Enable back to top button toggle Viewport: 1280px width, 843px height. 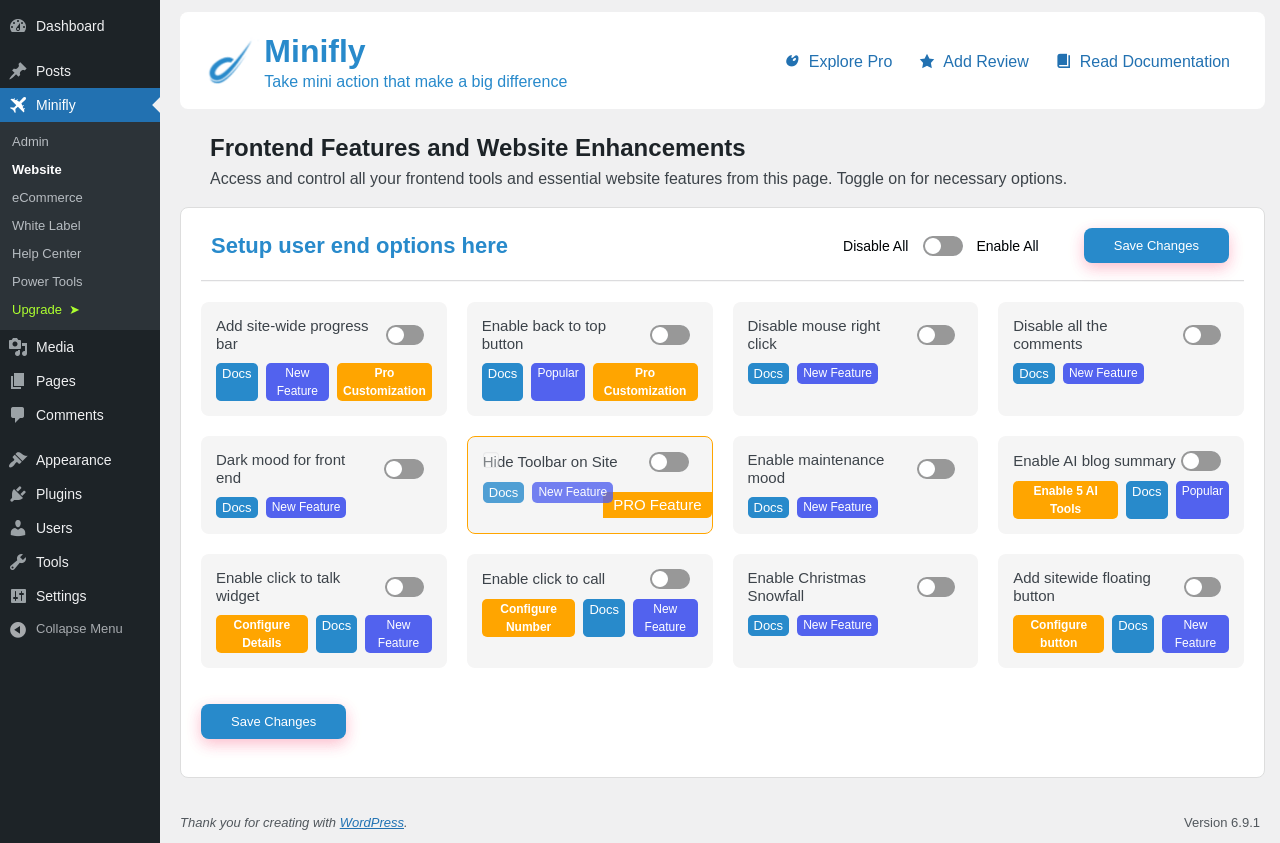670,335
